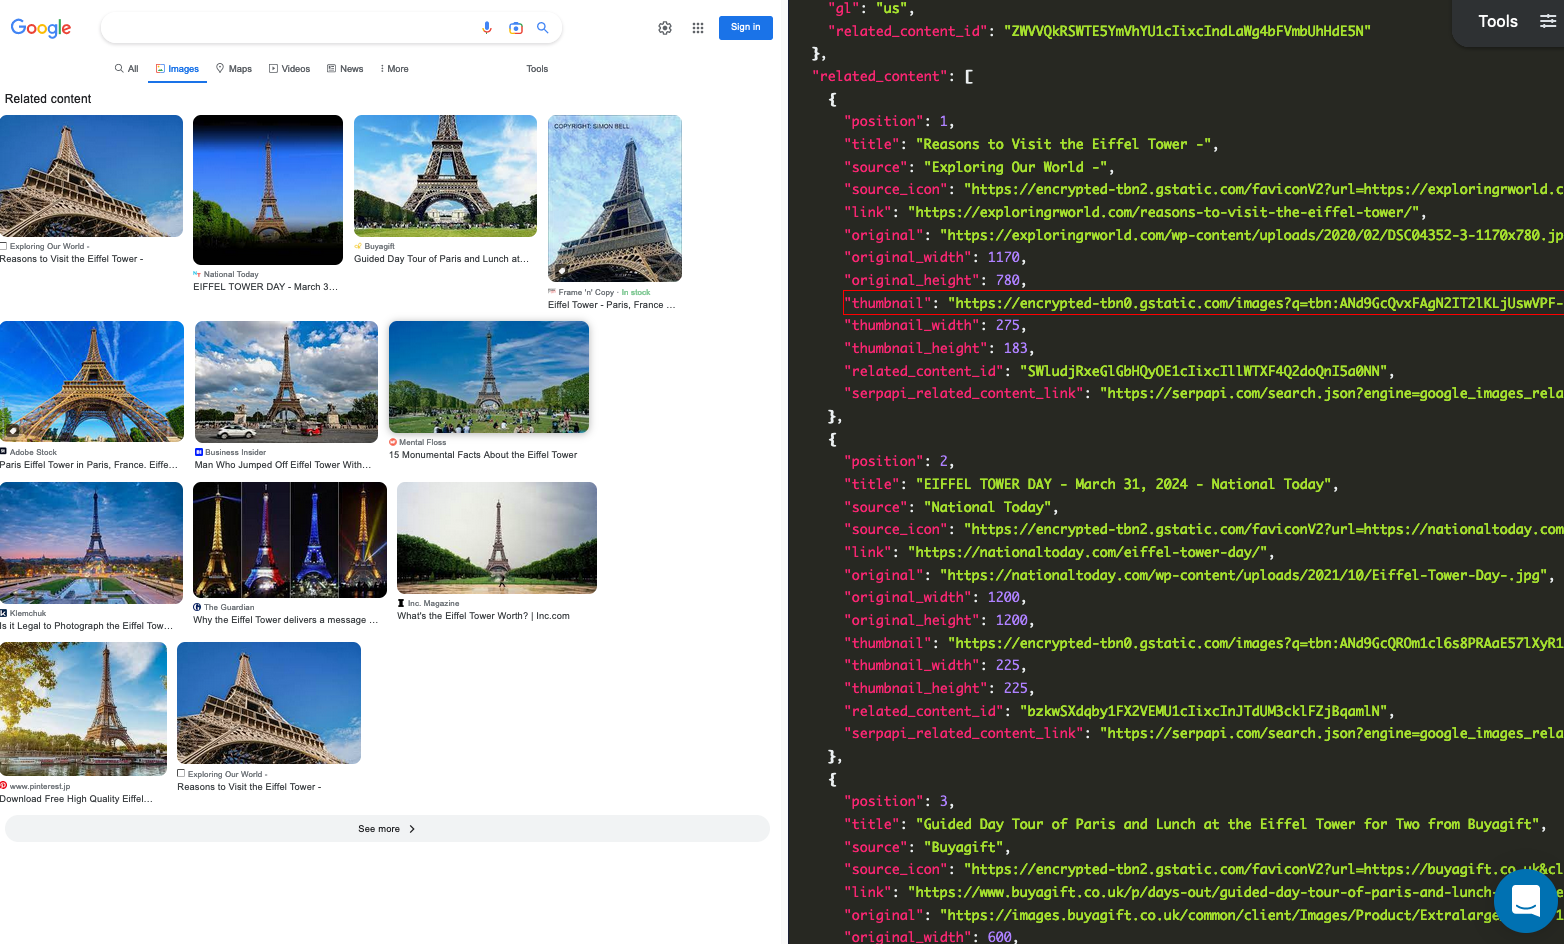Open Buyagift Guided Day Tour thumbnail
This screenshot has height=944, width=1564.
click(445, 176)
